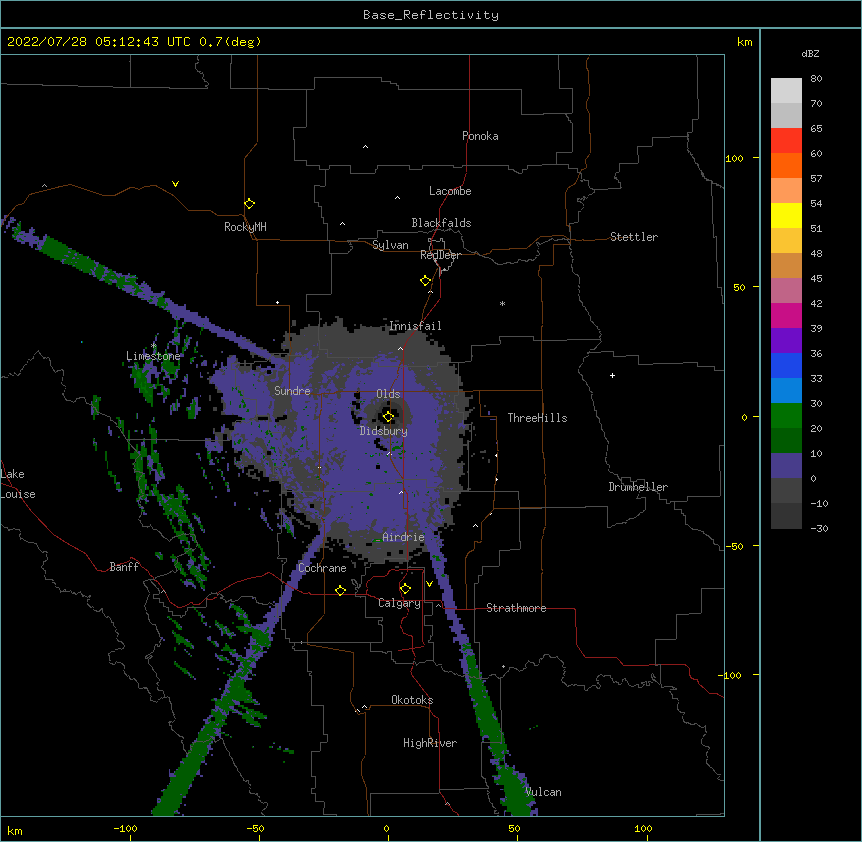
Task: Click the Vulcan label
Action: [543, 792]
